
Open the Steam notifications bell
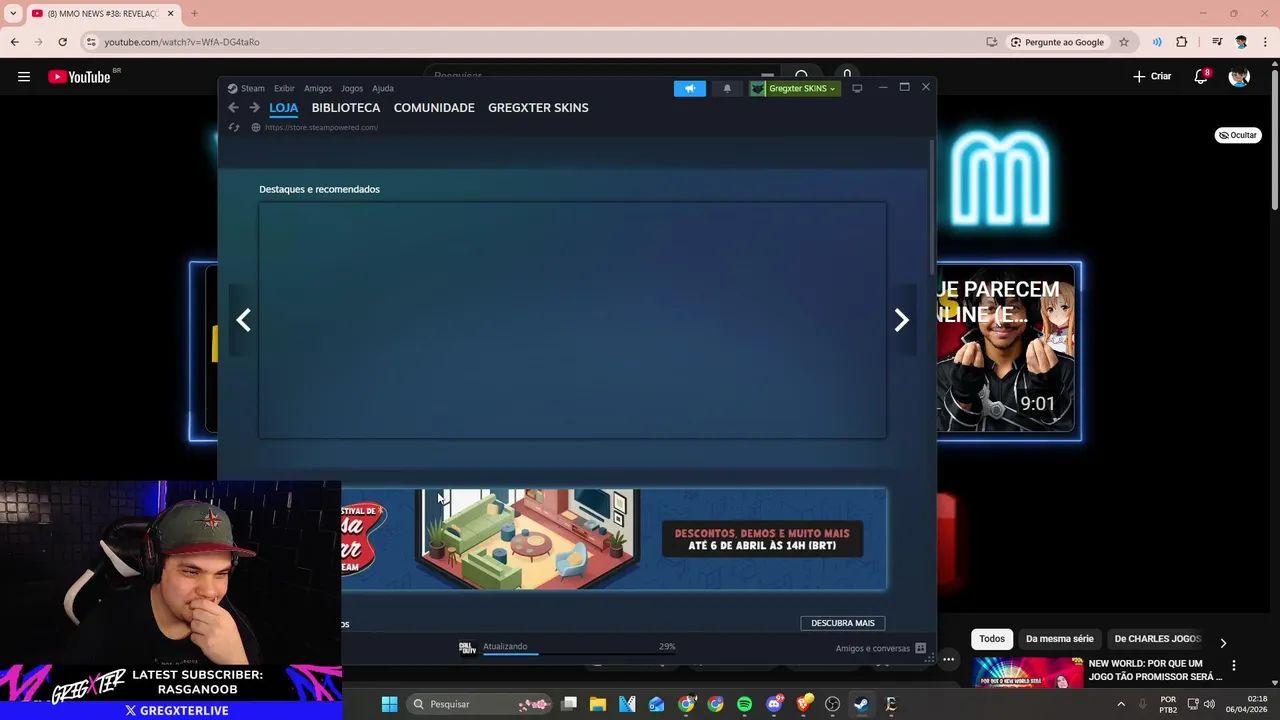click(727, 88)
